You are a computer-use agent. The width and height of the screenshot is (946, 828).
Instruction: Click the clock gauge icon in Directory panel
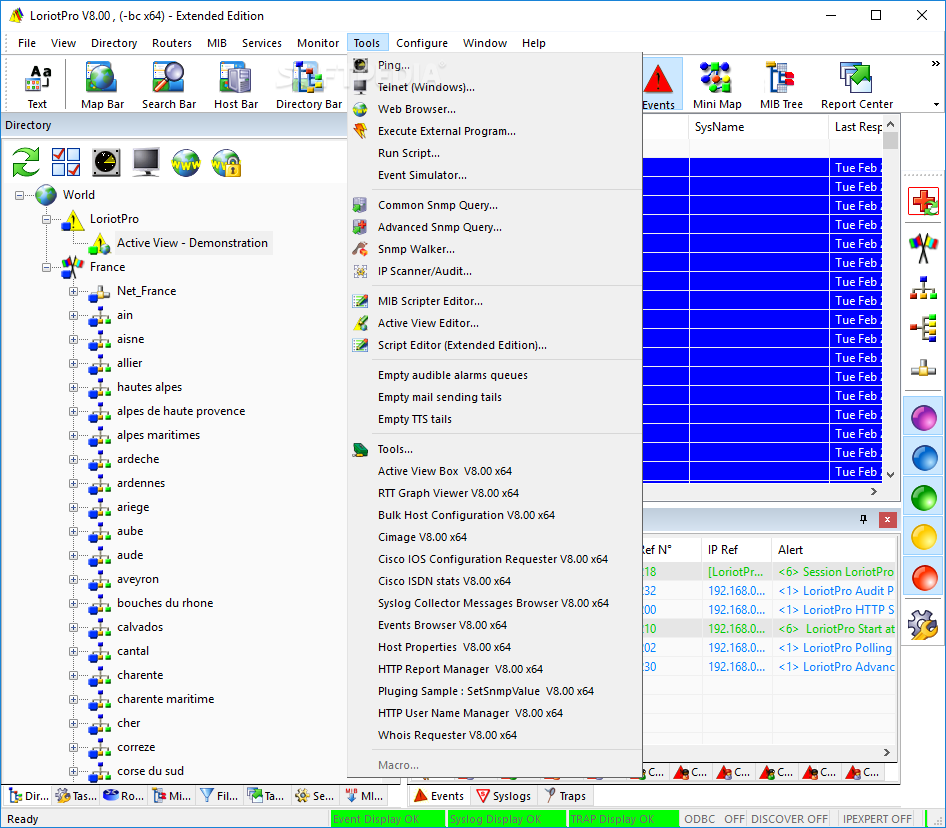point(106,162)
